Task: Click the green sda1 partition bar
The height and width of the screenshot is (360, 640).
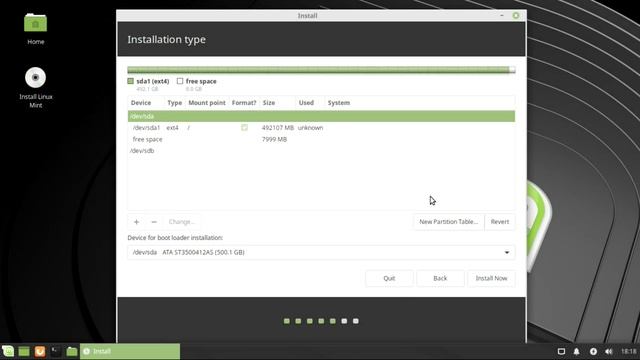Action: click(x=318, y=70)
